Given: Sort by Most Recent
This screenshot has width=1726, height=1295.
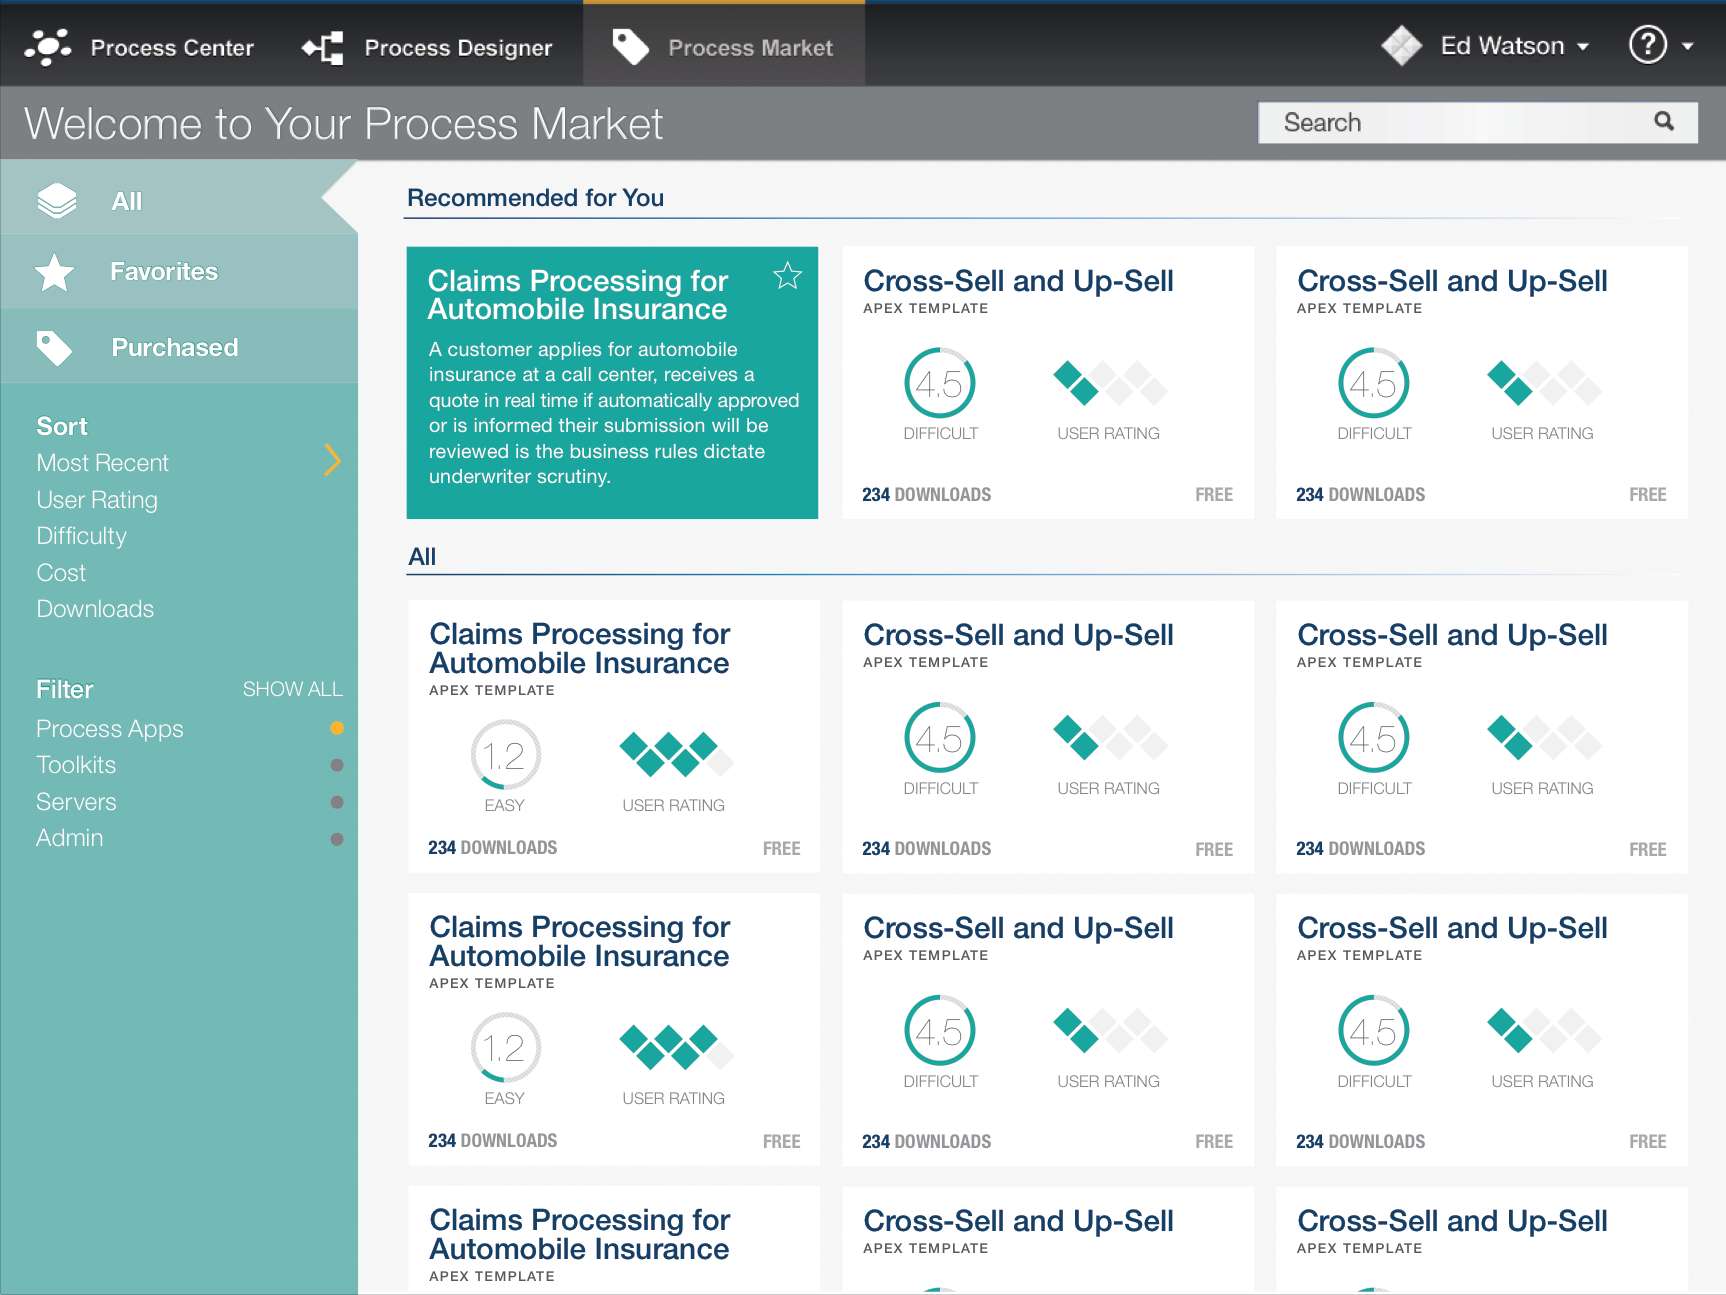Looking at the screenshot, I should 103,463.
